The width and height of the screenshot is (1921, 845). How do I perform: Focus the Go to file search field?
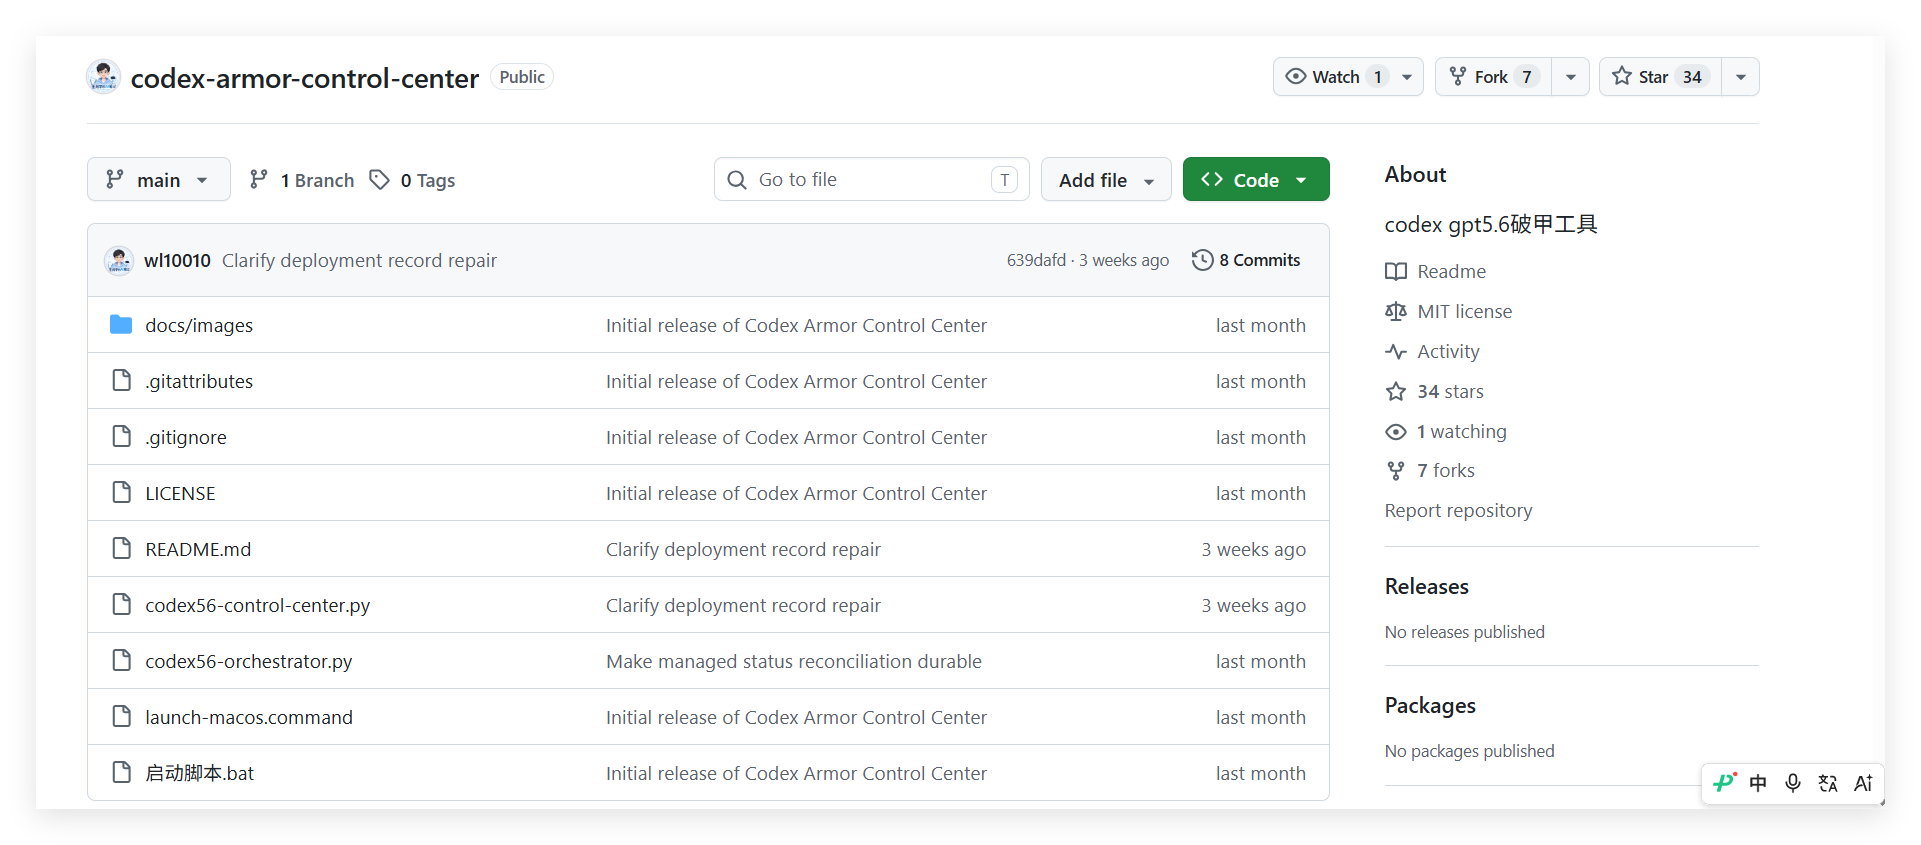click(872, 179)
